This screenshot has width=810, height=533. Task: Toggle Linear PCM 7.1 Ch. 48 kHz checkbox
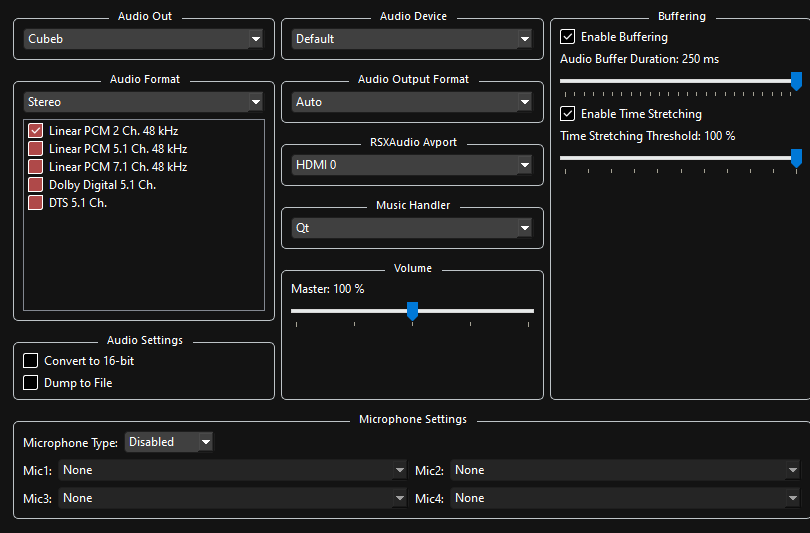[35, 167]
